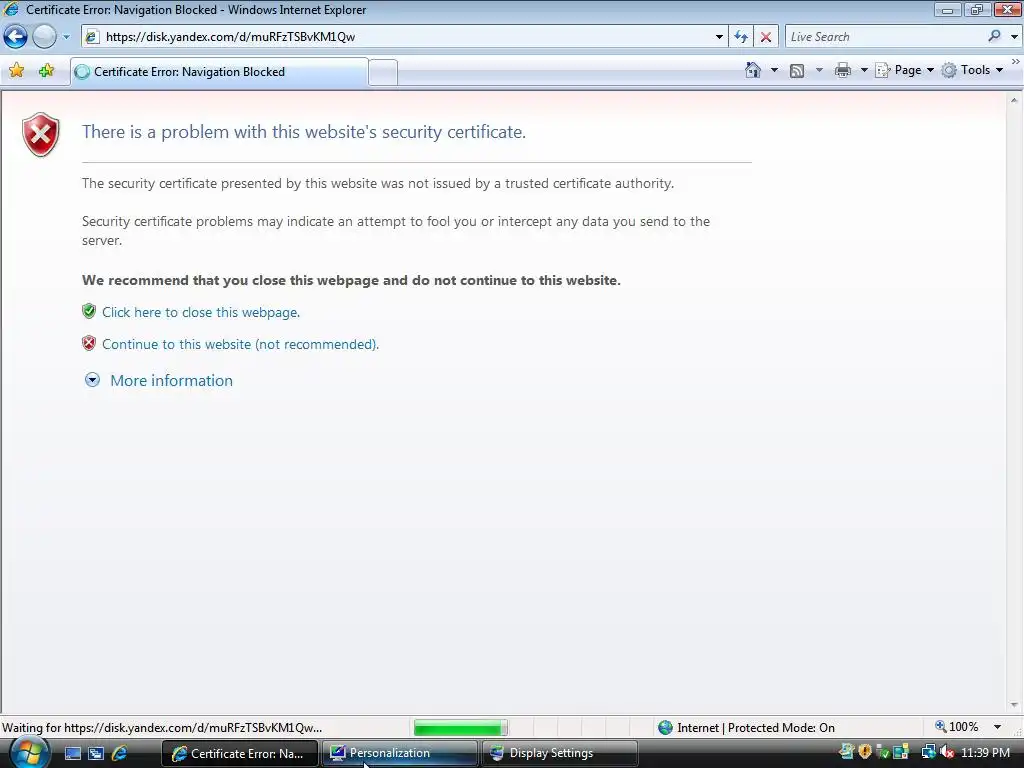Click the red shield icon beside continue link
Viewport: 1024px width, 768px height.
tap(89, 343)
